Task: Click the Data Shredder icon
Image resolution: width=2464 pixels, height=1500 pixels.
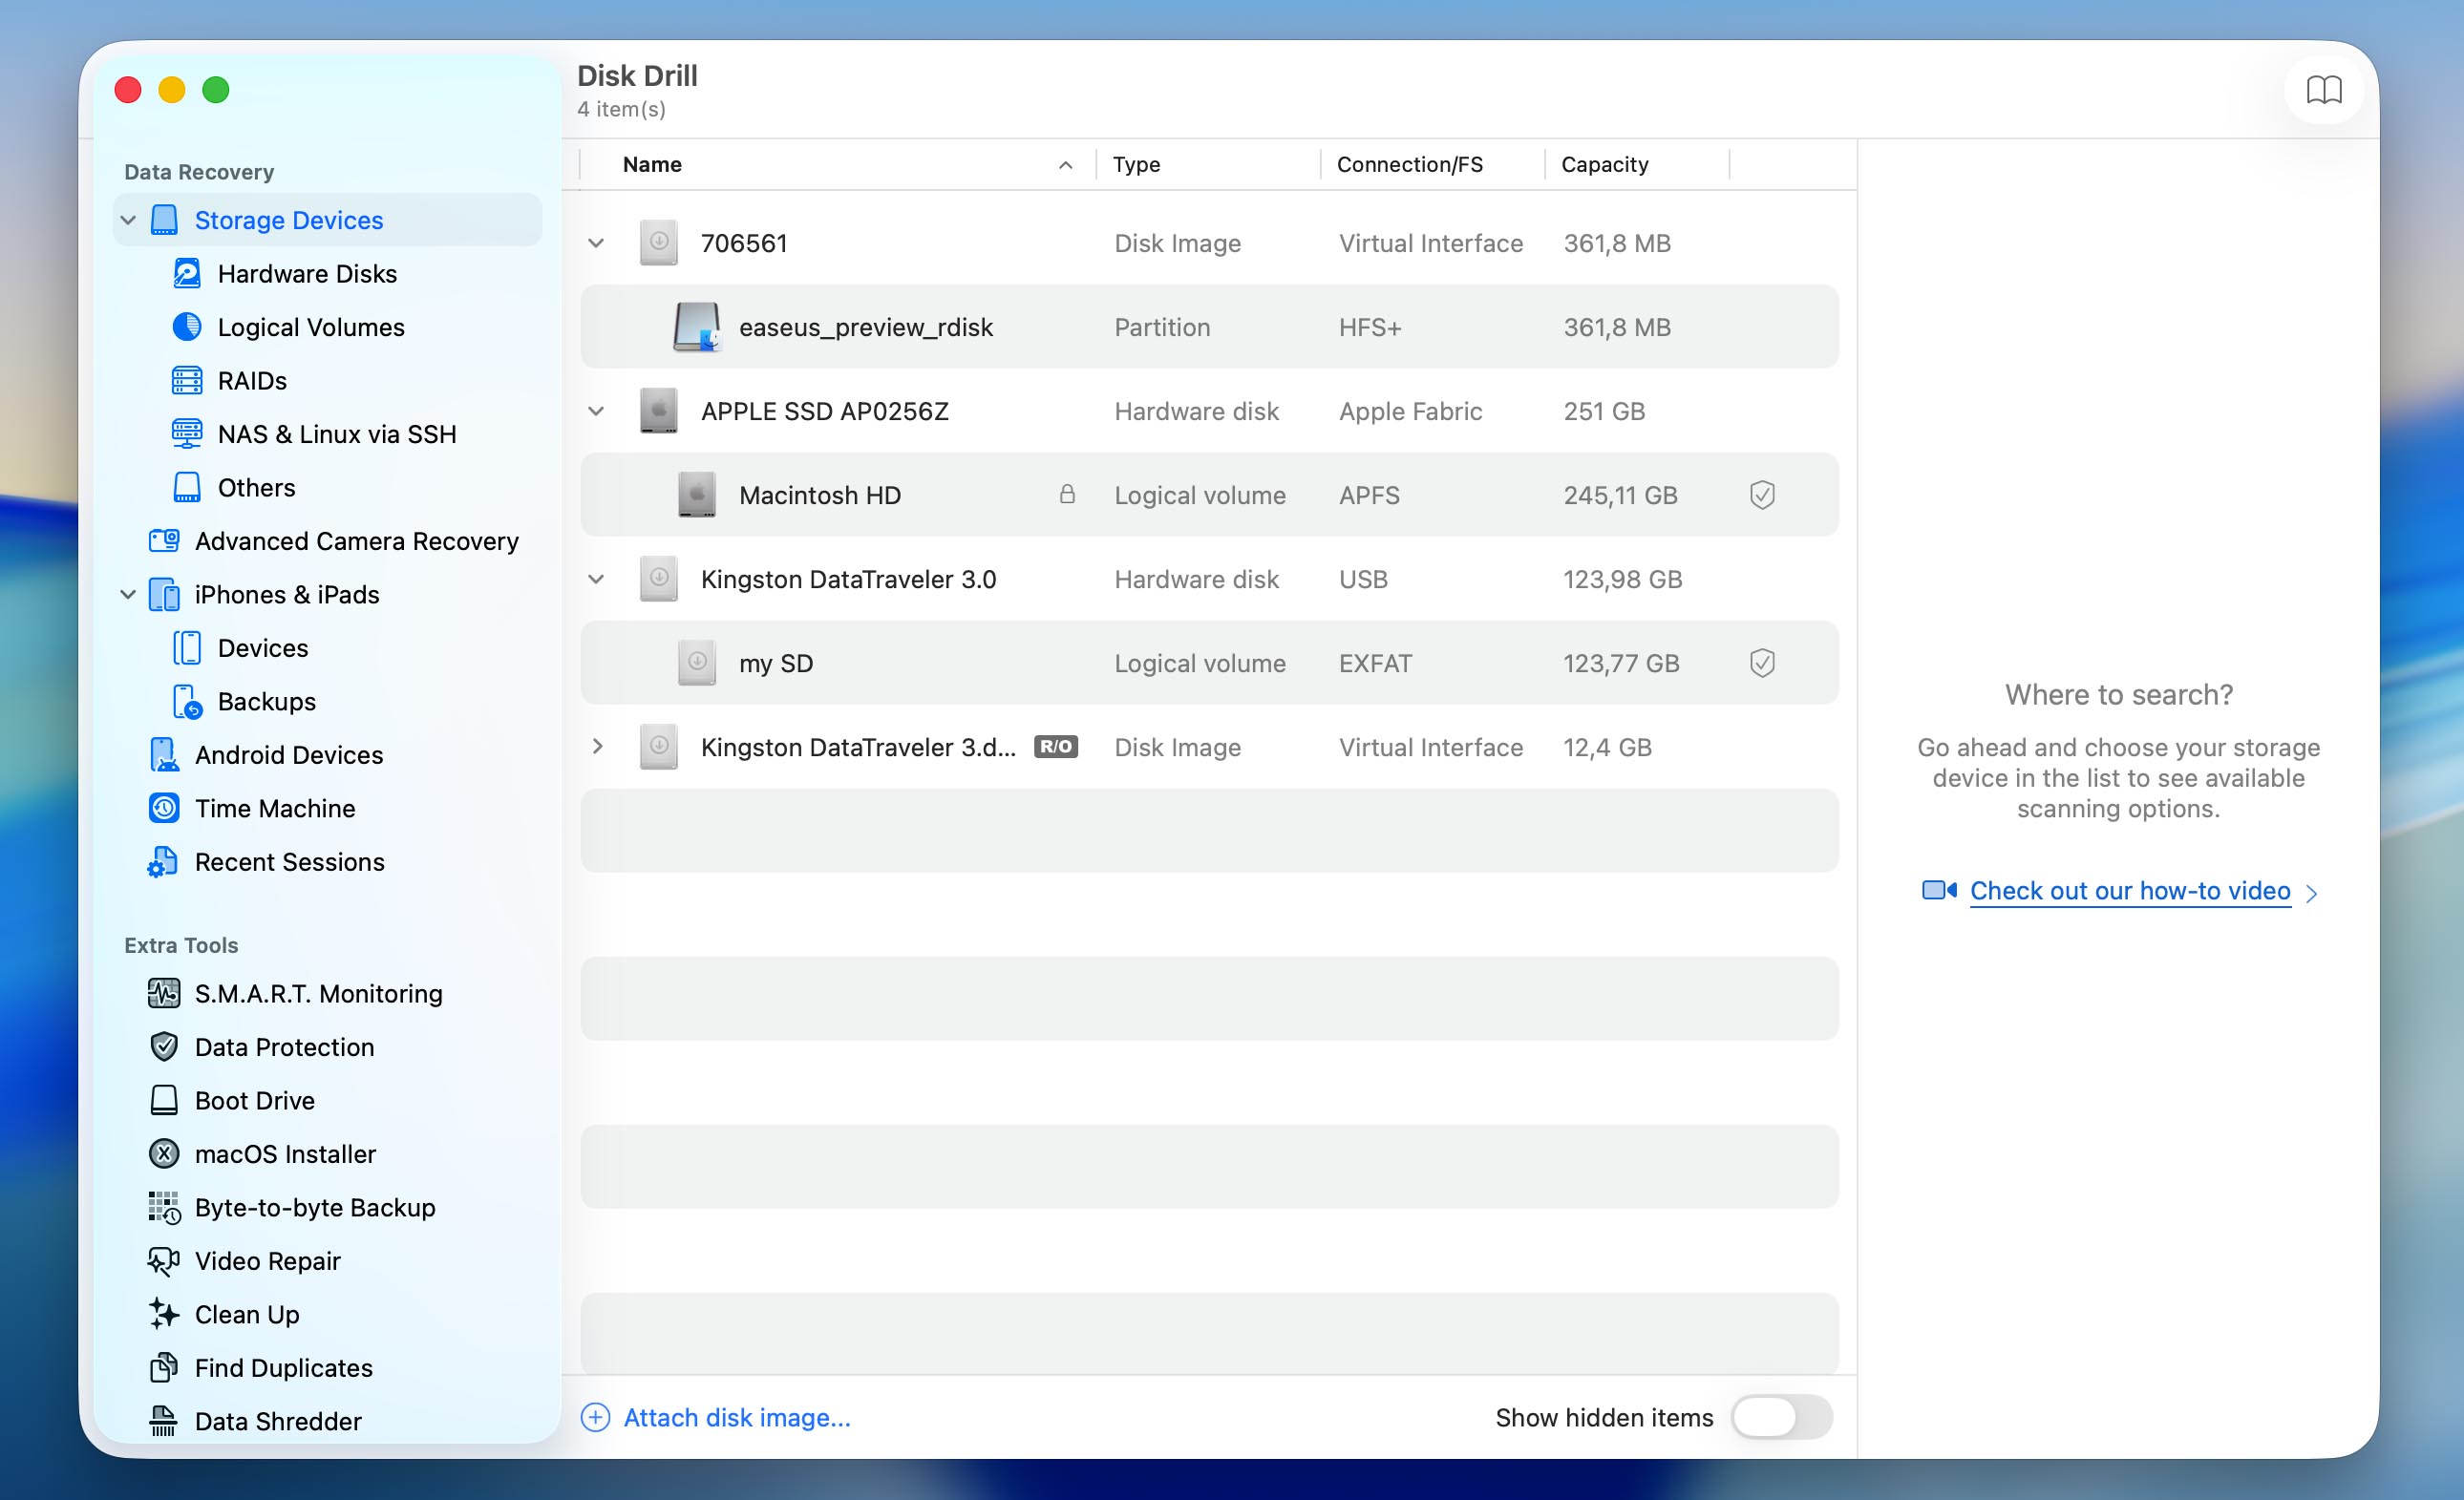Action: point(163,1421)
